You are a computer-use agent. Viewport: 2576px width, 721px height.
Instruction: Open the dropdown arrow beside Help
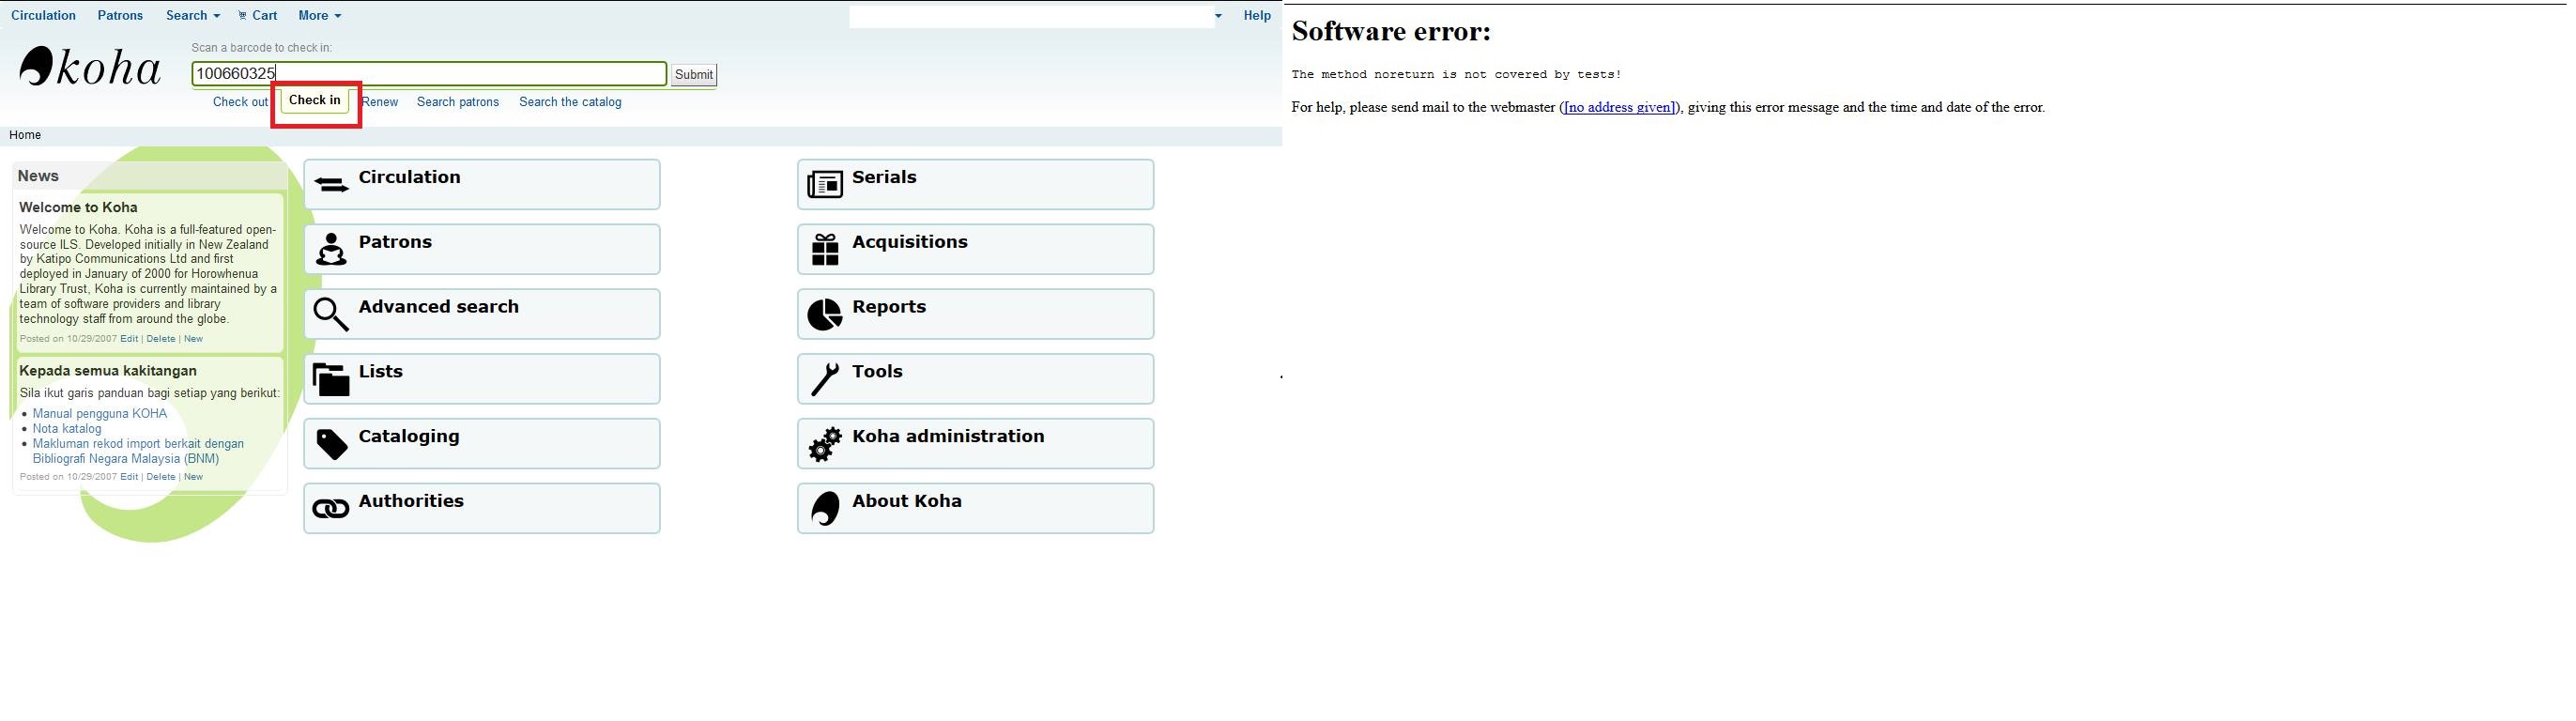click(1218, 16)
